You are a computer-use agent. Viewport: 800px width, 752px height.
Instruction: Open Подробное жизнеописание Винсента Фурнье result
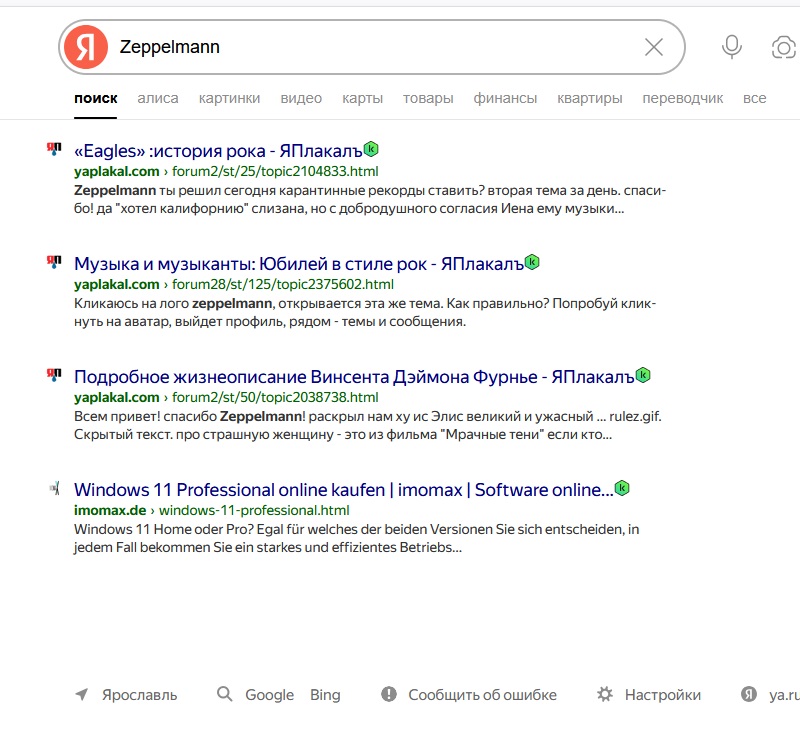click(354, 377)
